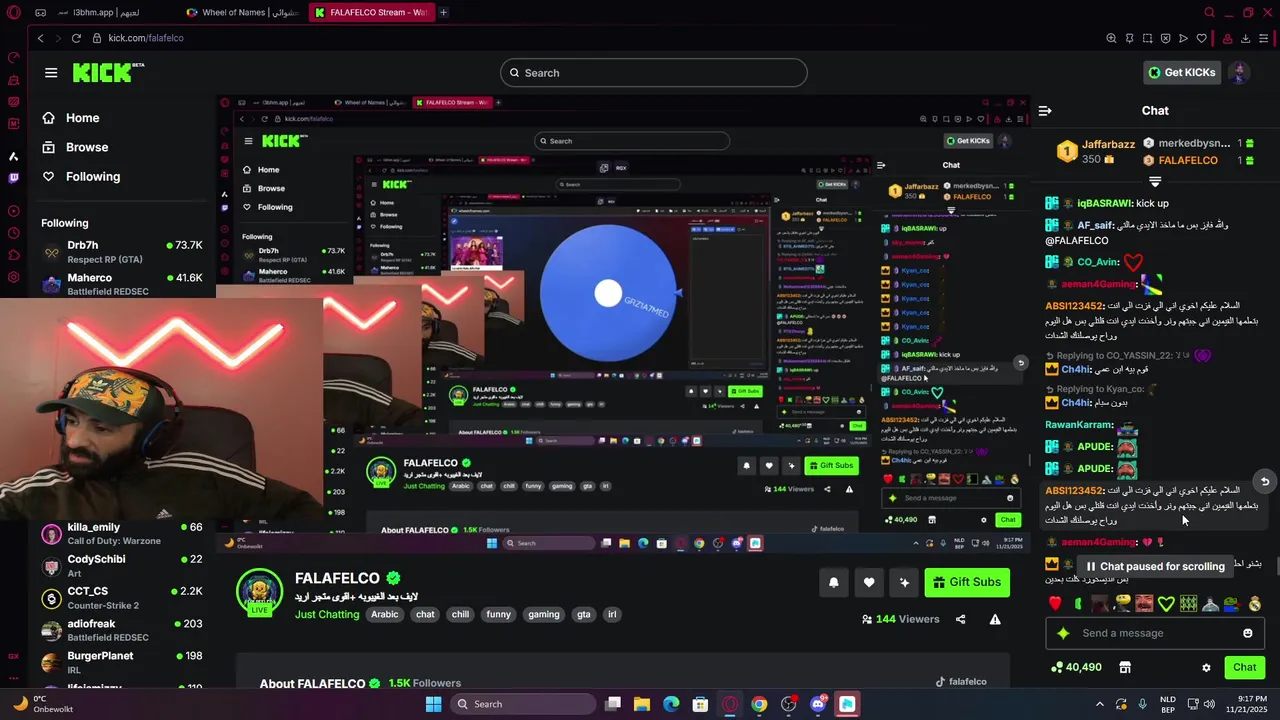Open Browse in Kick sidebar
Image resolution: width=1280 pixels, height=720 pixels.
point(74,147)
